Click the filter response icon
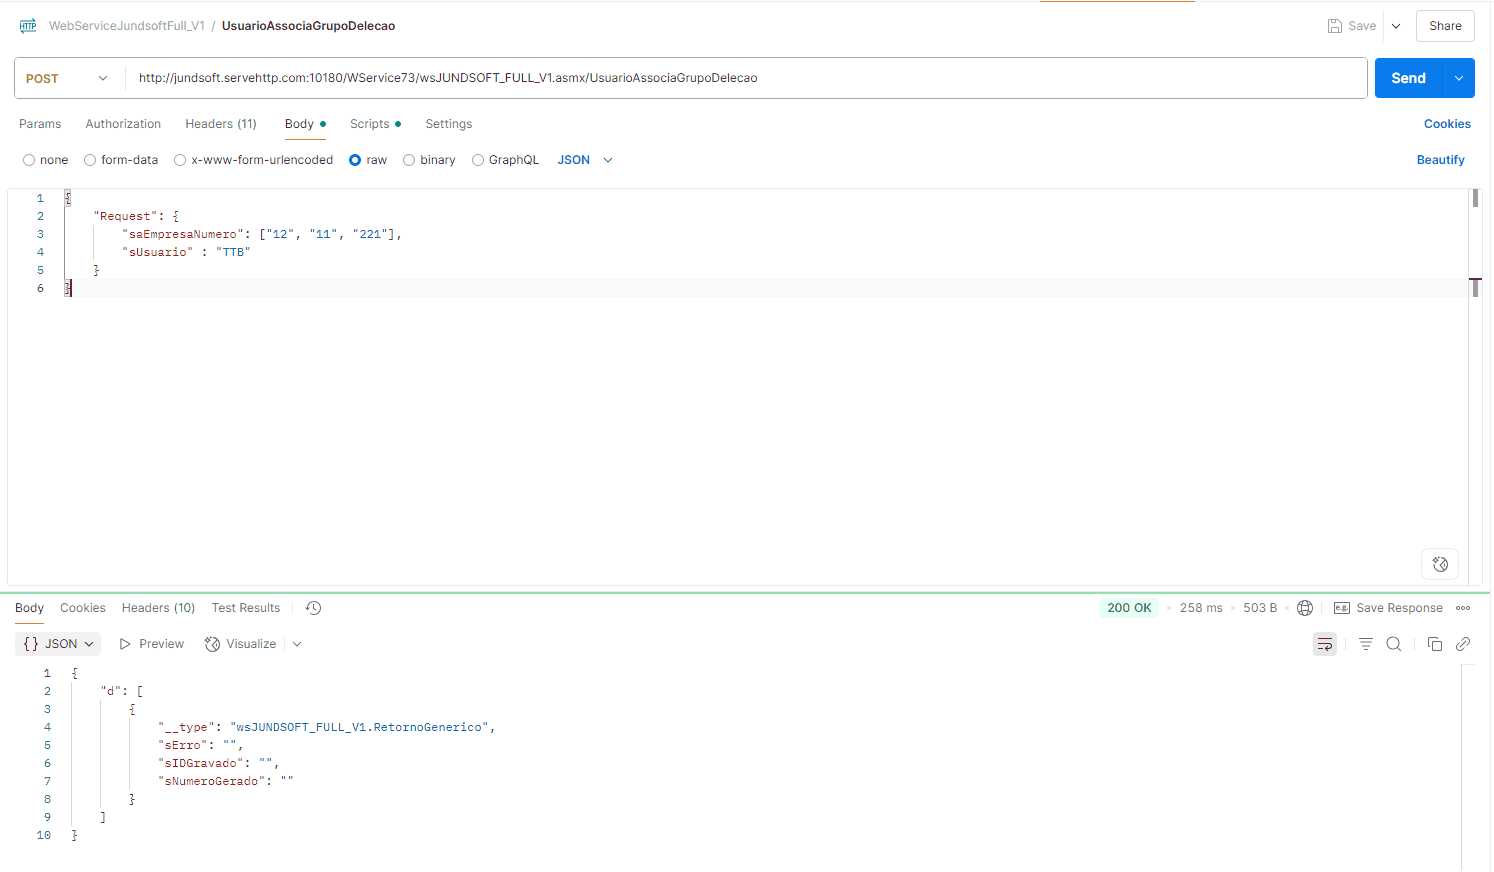Image resolution: width=1494 pixels, height=872 pixels. coord(1365,644)
